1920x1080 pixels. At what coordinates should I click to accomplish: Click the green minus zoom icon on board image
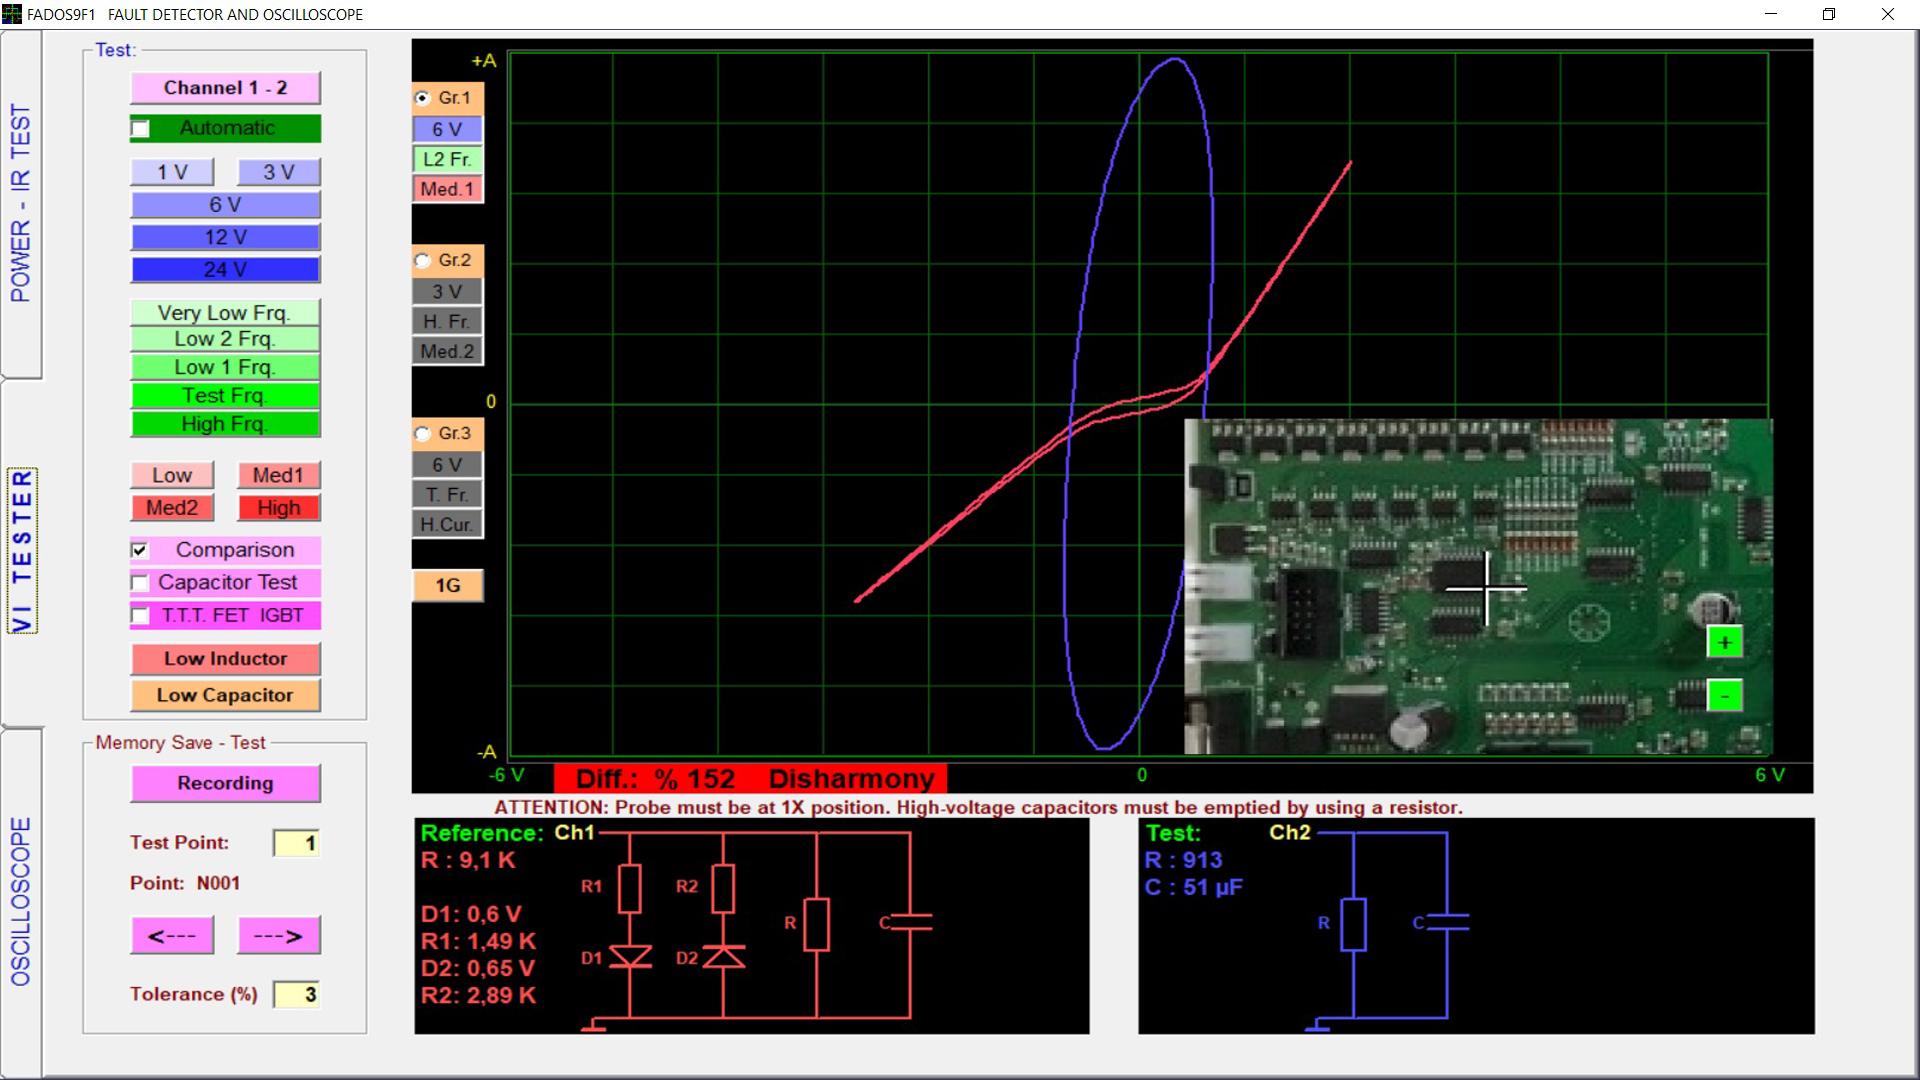1724,695
